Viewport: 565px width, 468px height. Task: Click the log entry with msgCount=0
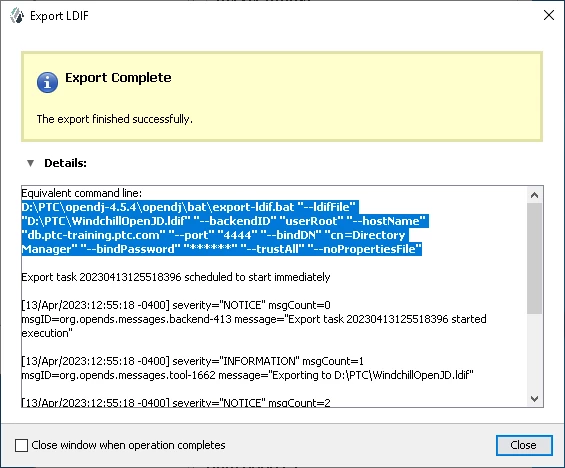click(176, 305)
